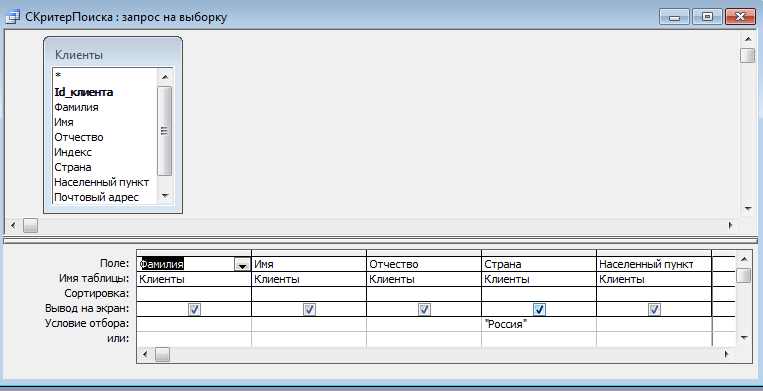
Task: Click the sort cell under Фамилия
Action: click(x=194, y=294)
